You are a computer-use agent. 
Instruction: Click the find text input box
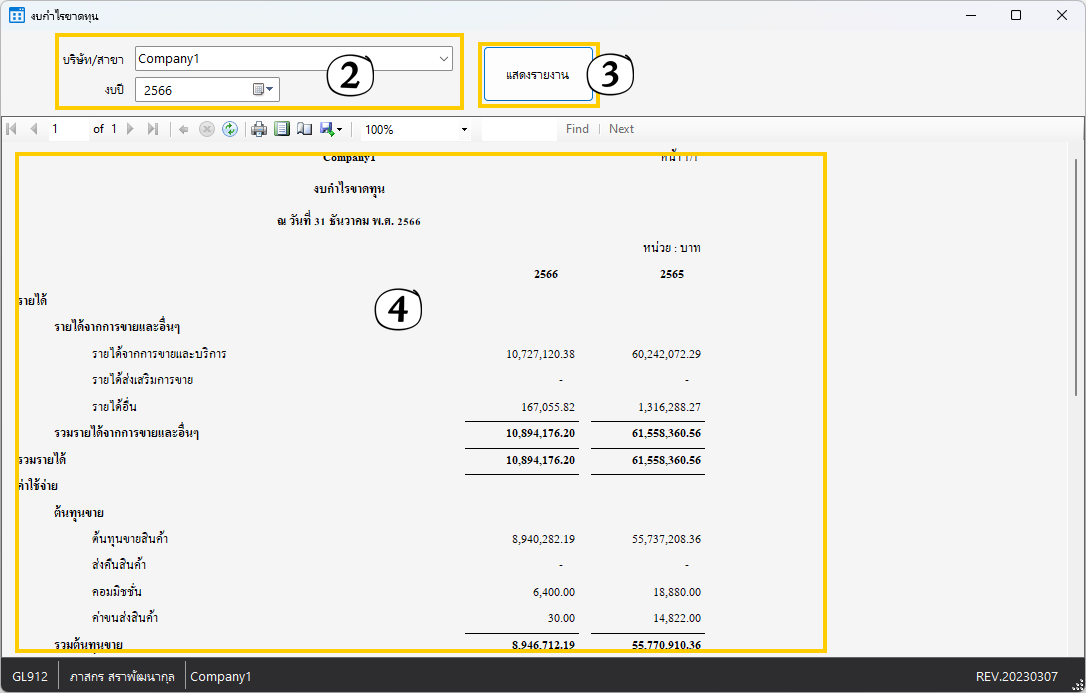tap(518, 129)
